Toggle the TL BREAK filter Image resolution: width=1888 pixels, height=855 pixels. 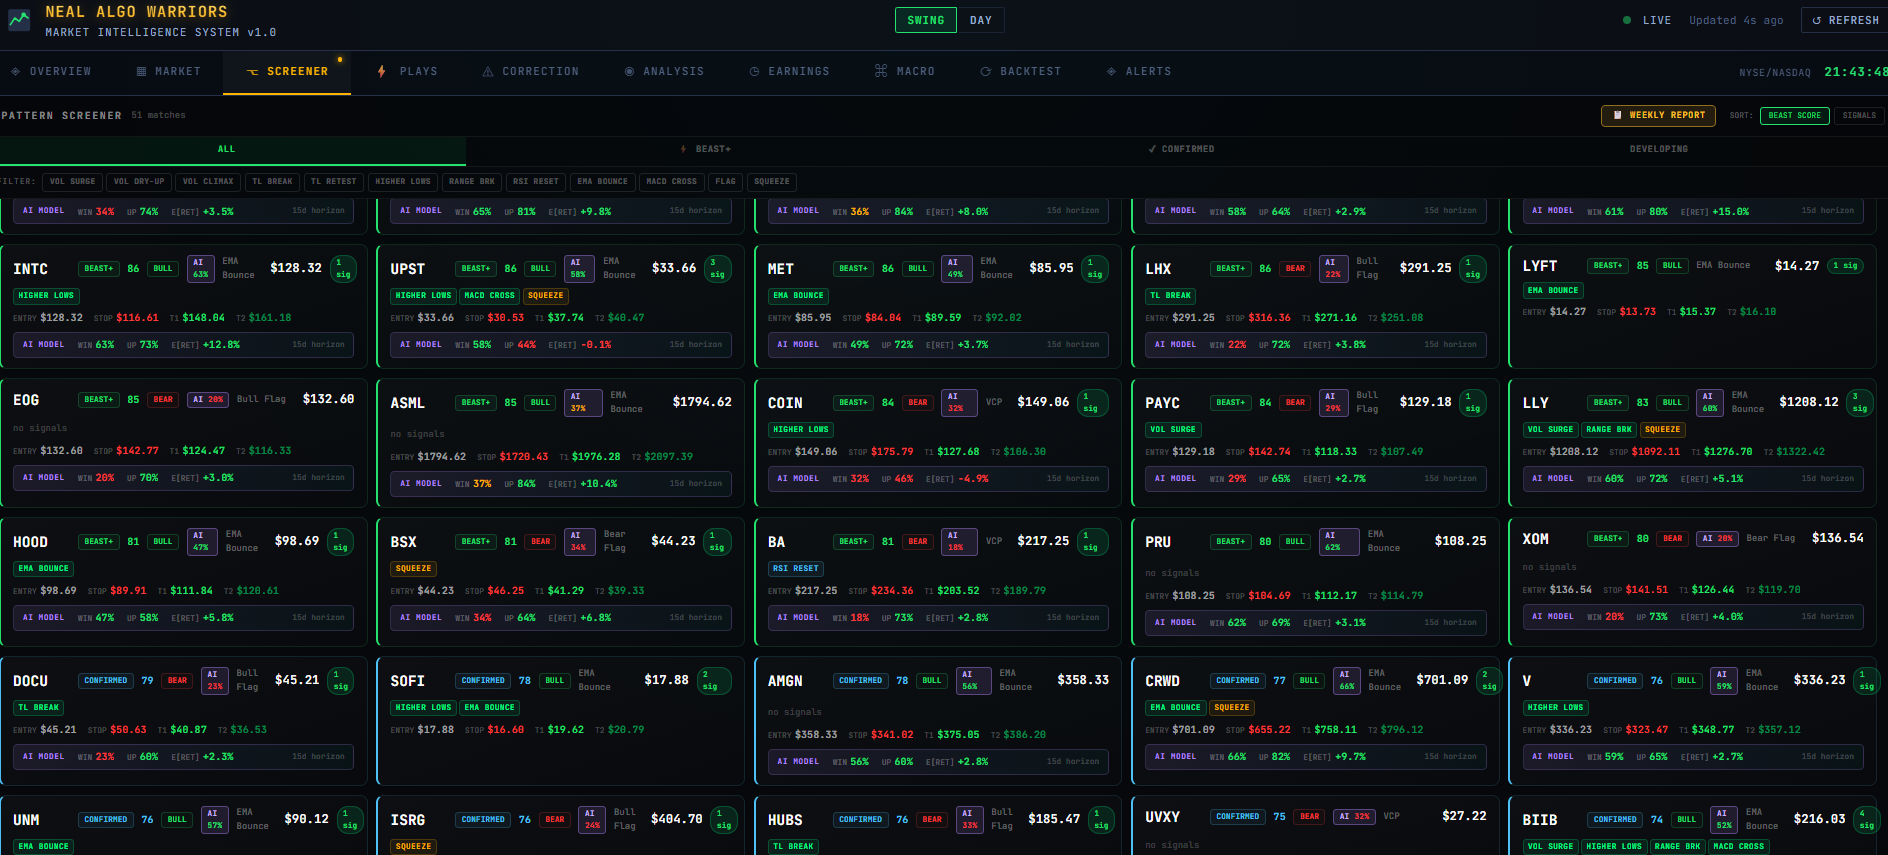point(272,182)
